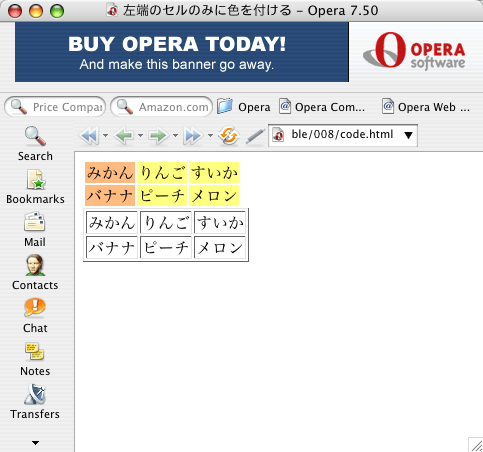Screen dimensions: 483x452
Task: Minimize the window with the yellow button
Action: pos(36,11)
